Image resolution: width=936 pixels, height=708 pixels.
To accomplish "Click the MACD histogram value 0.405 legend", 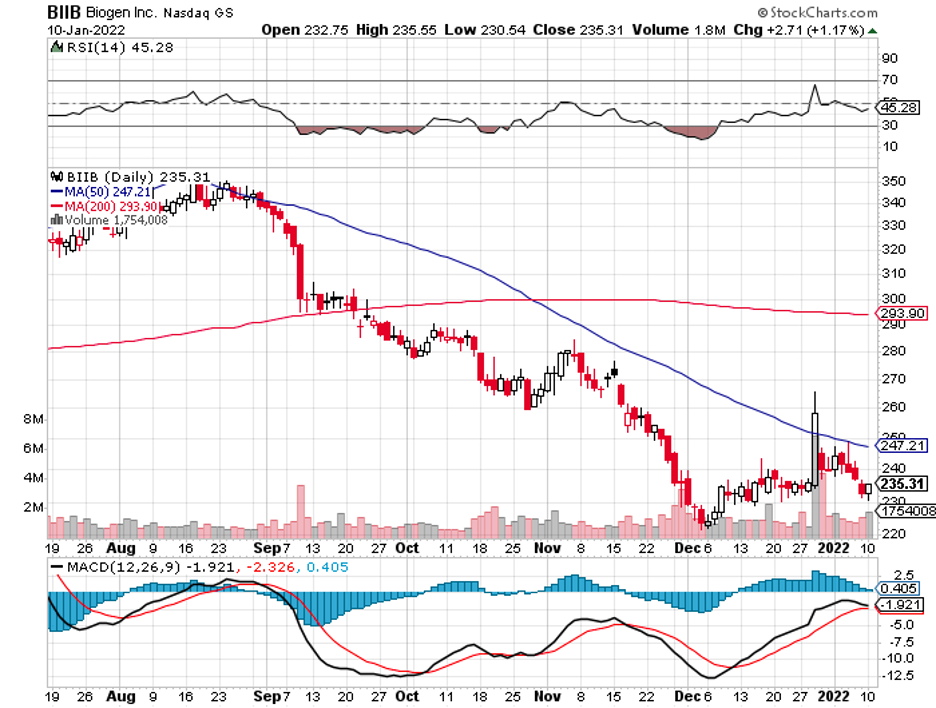I will 327,567.
